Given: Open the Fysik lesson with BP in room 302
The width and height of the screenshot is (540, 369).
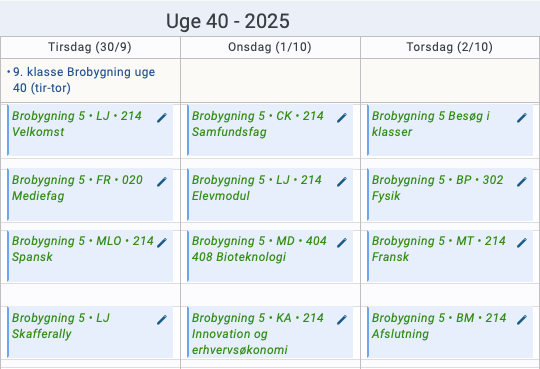Looking at the screenshot, I should pos(450,194).
